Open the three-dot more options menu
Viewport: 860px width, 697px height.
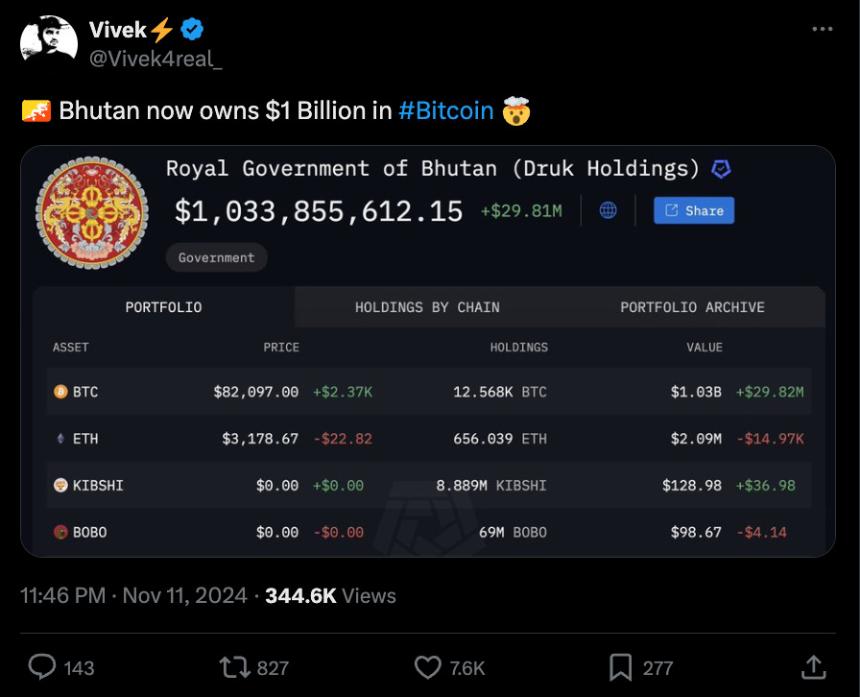[822, 30]
